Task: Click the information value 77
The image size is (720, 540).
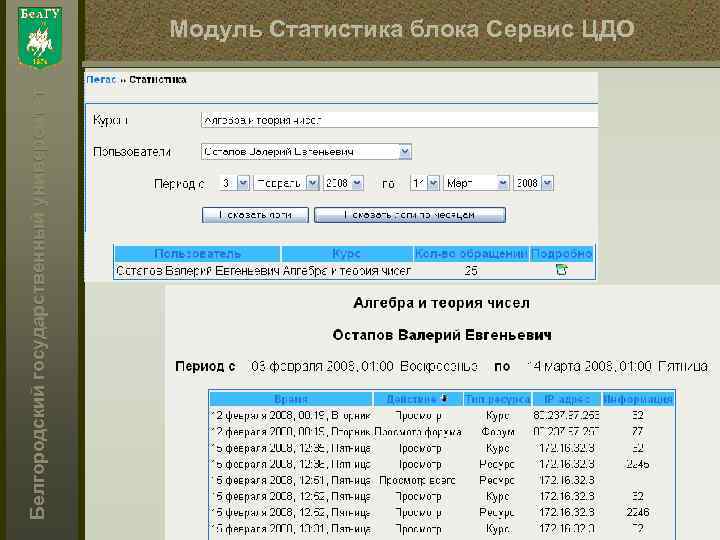Action: [x=638, y=432]
